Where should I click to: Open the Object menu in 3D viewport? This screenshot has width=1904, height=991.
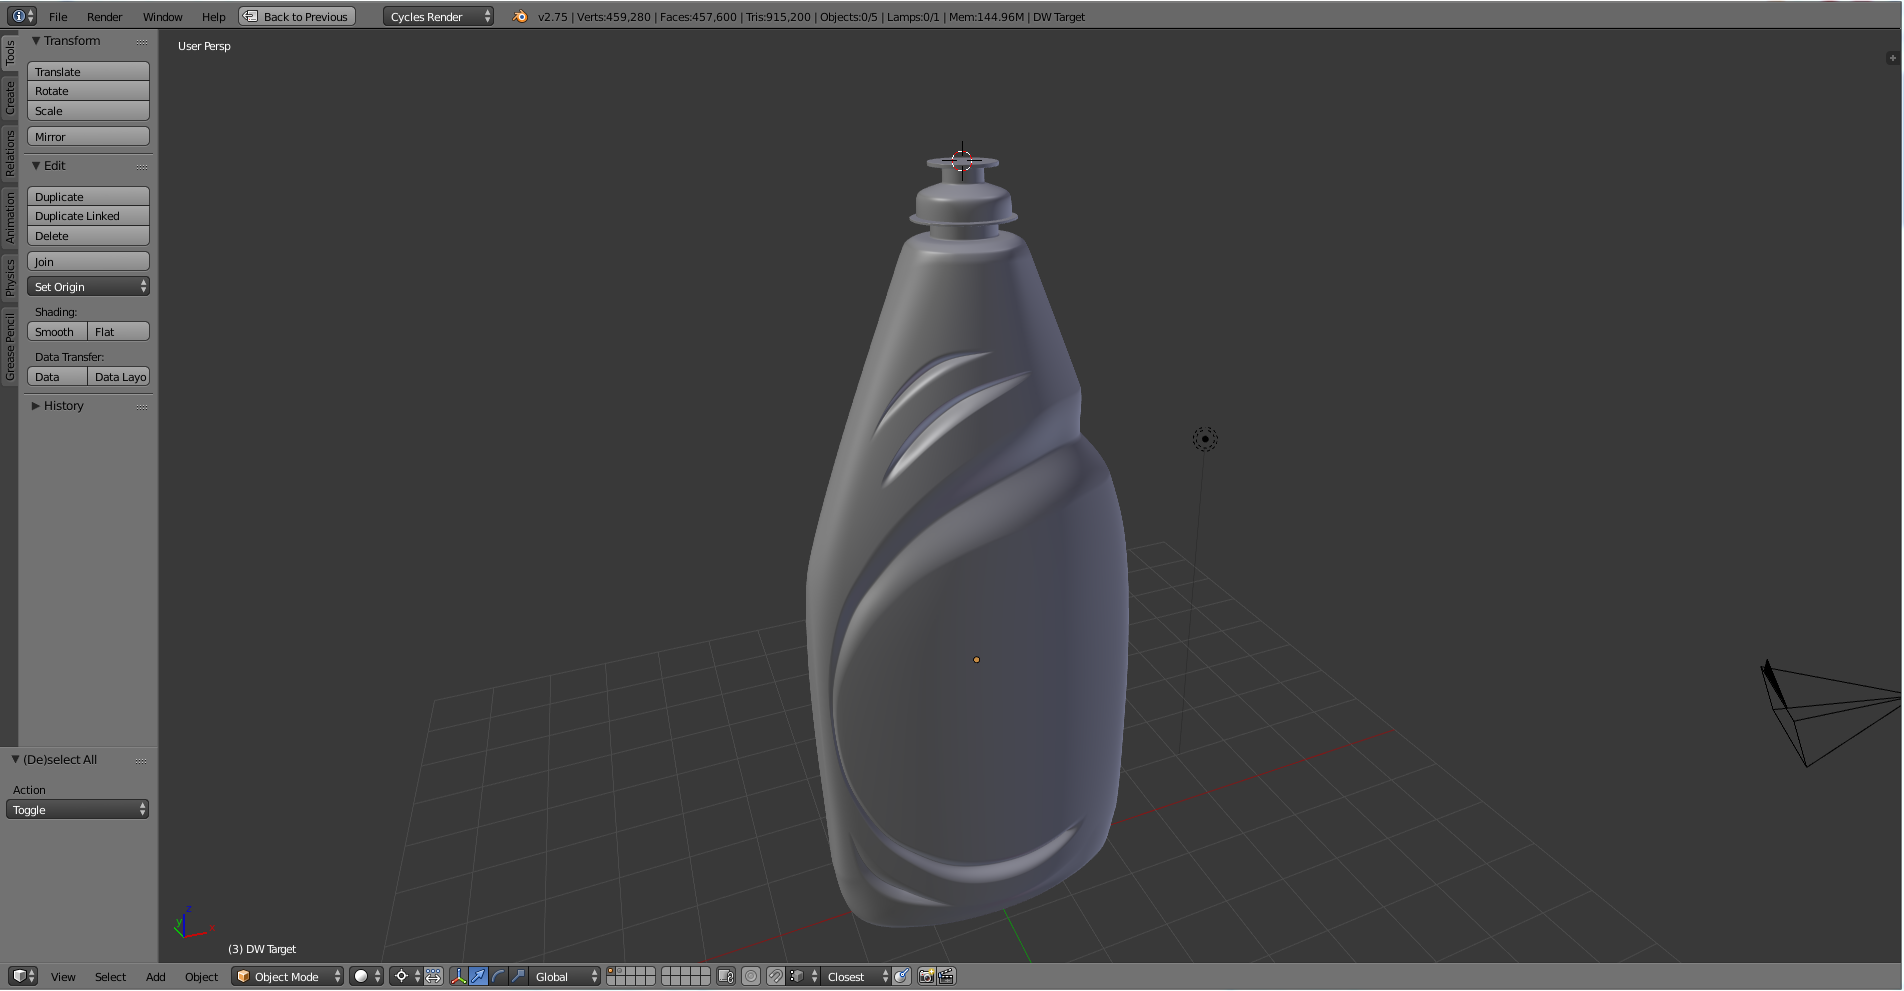click(x=201, y=977)
